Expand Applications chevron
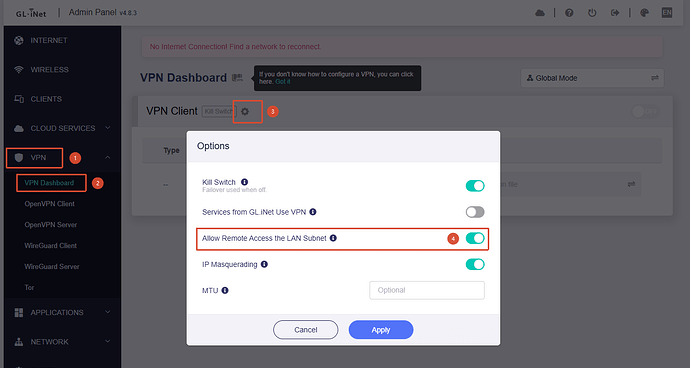Image resolution: width=690 pixels, height=368 pixels. (107, 312)
